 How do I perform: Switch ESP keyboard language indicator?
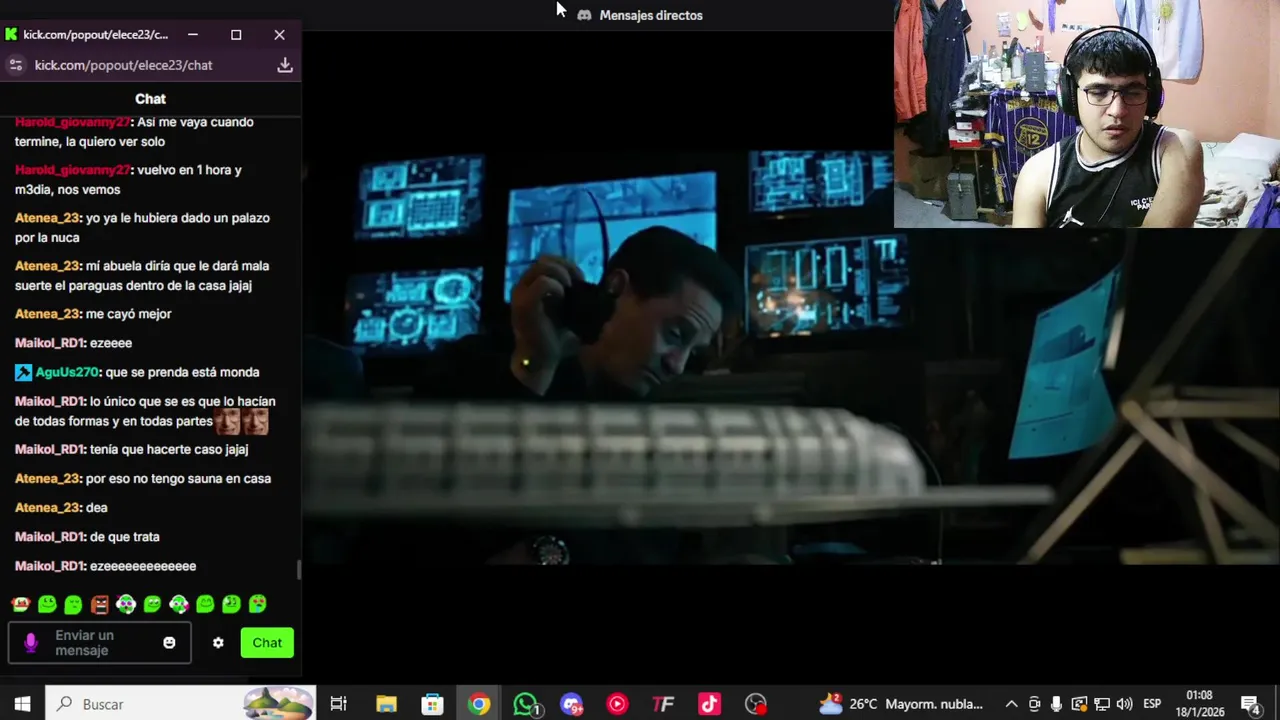tap(1152, 704)
